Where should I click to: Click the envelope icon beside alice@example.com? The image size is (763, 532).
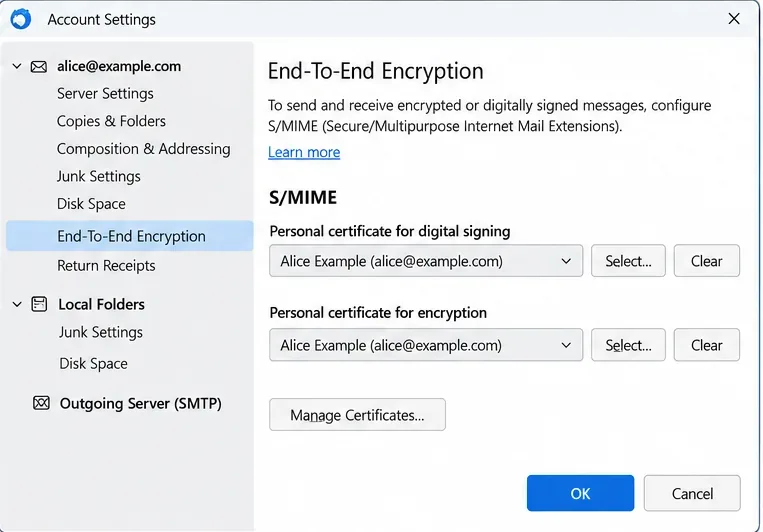[39, 67]
